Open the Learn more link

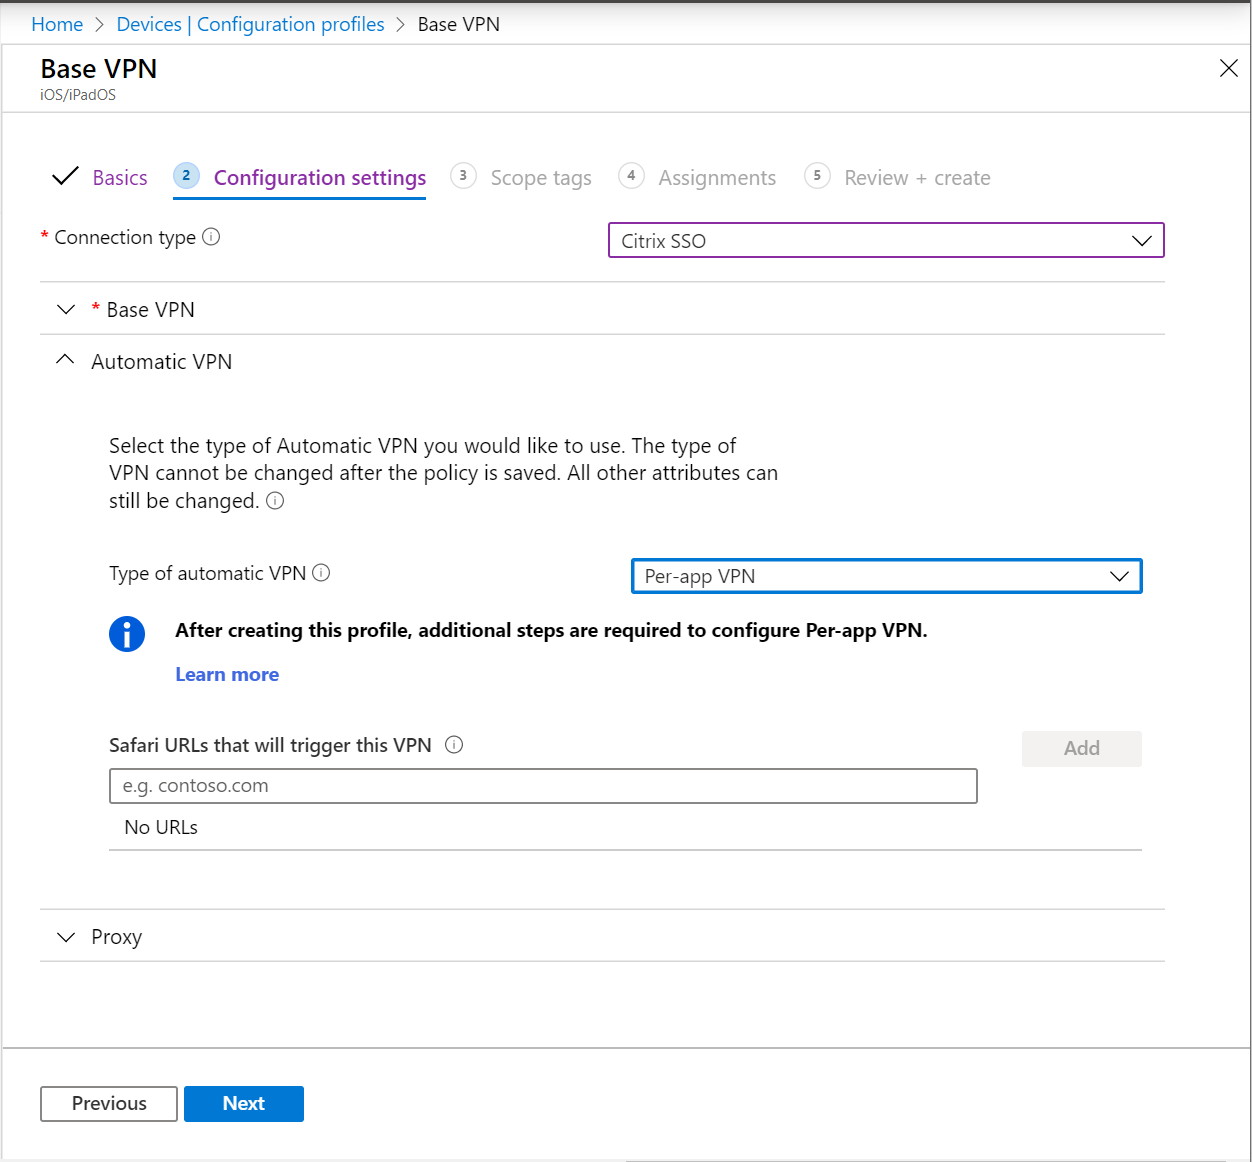pyautogui.click(x=227, y=674)
